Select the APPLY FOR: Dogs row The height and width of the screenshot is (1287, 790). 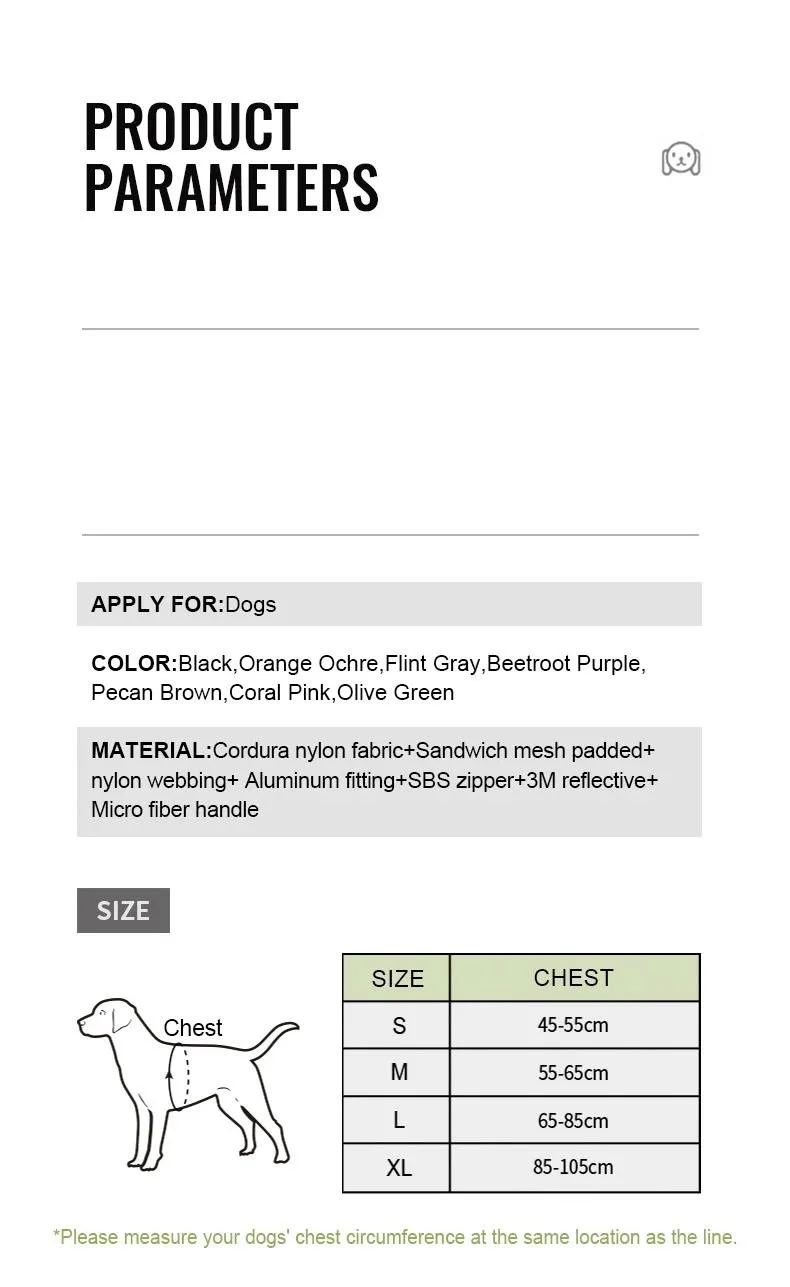point(389,604)
